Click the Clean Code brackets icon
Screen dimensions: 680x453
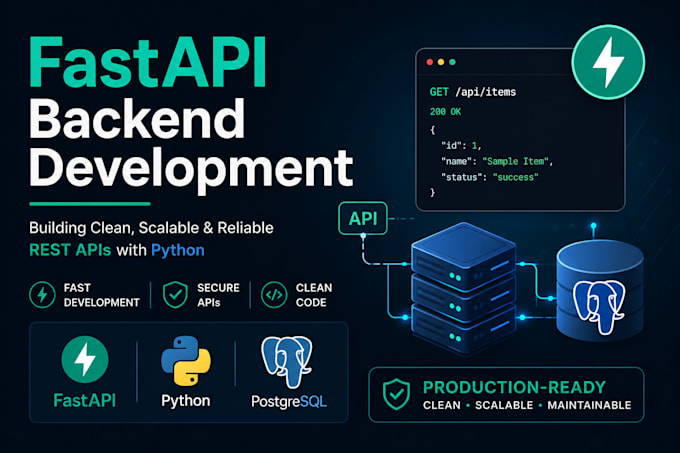tap(274, 295)
